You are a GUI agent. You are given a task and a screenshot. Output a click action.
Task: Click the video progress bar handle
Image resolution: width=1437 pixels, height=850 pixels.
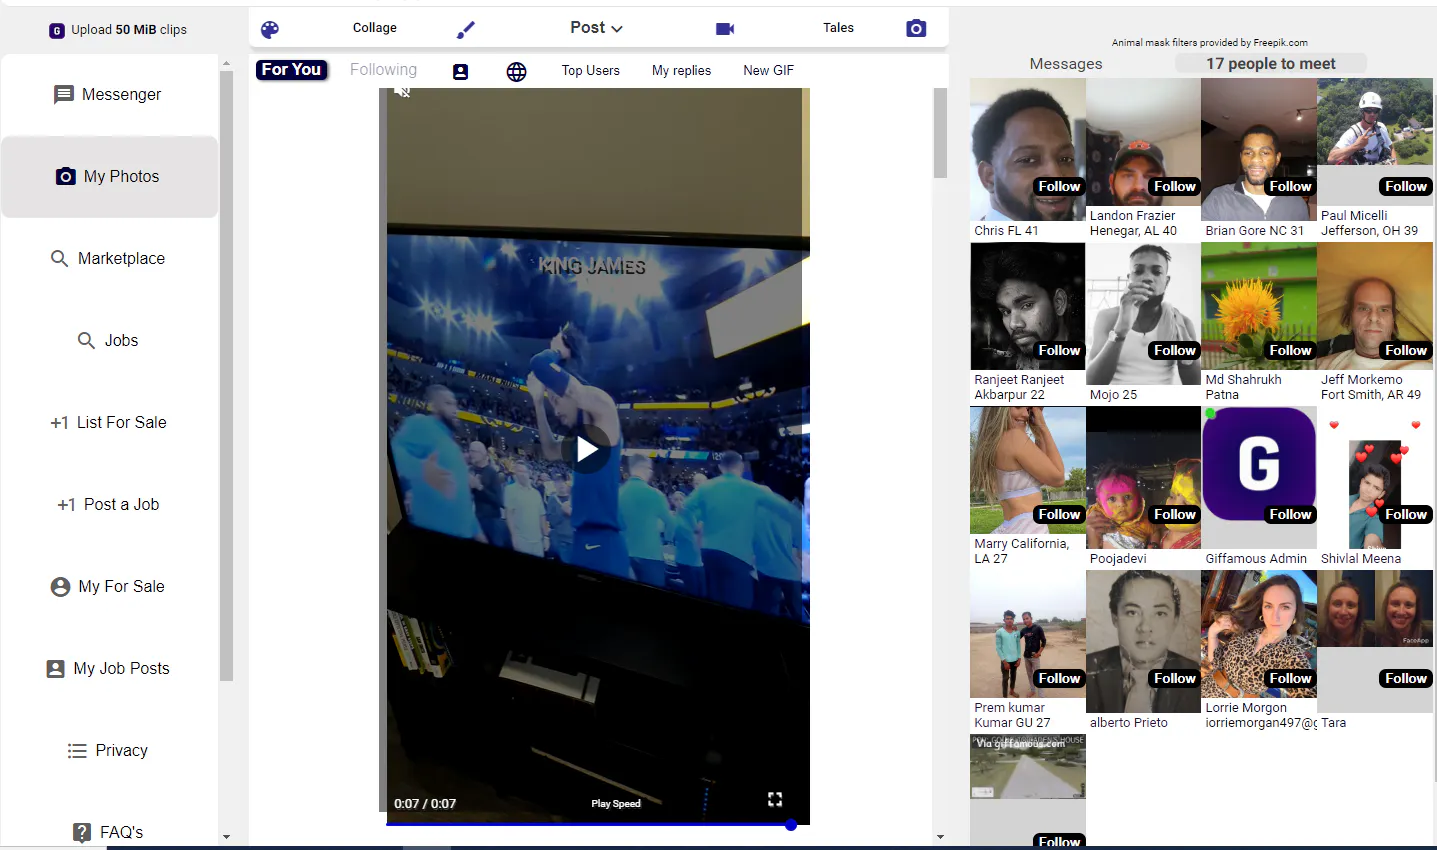[791, 825]
